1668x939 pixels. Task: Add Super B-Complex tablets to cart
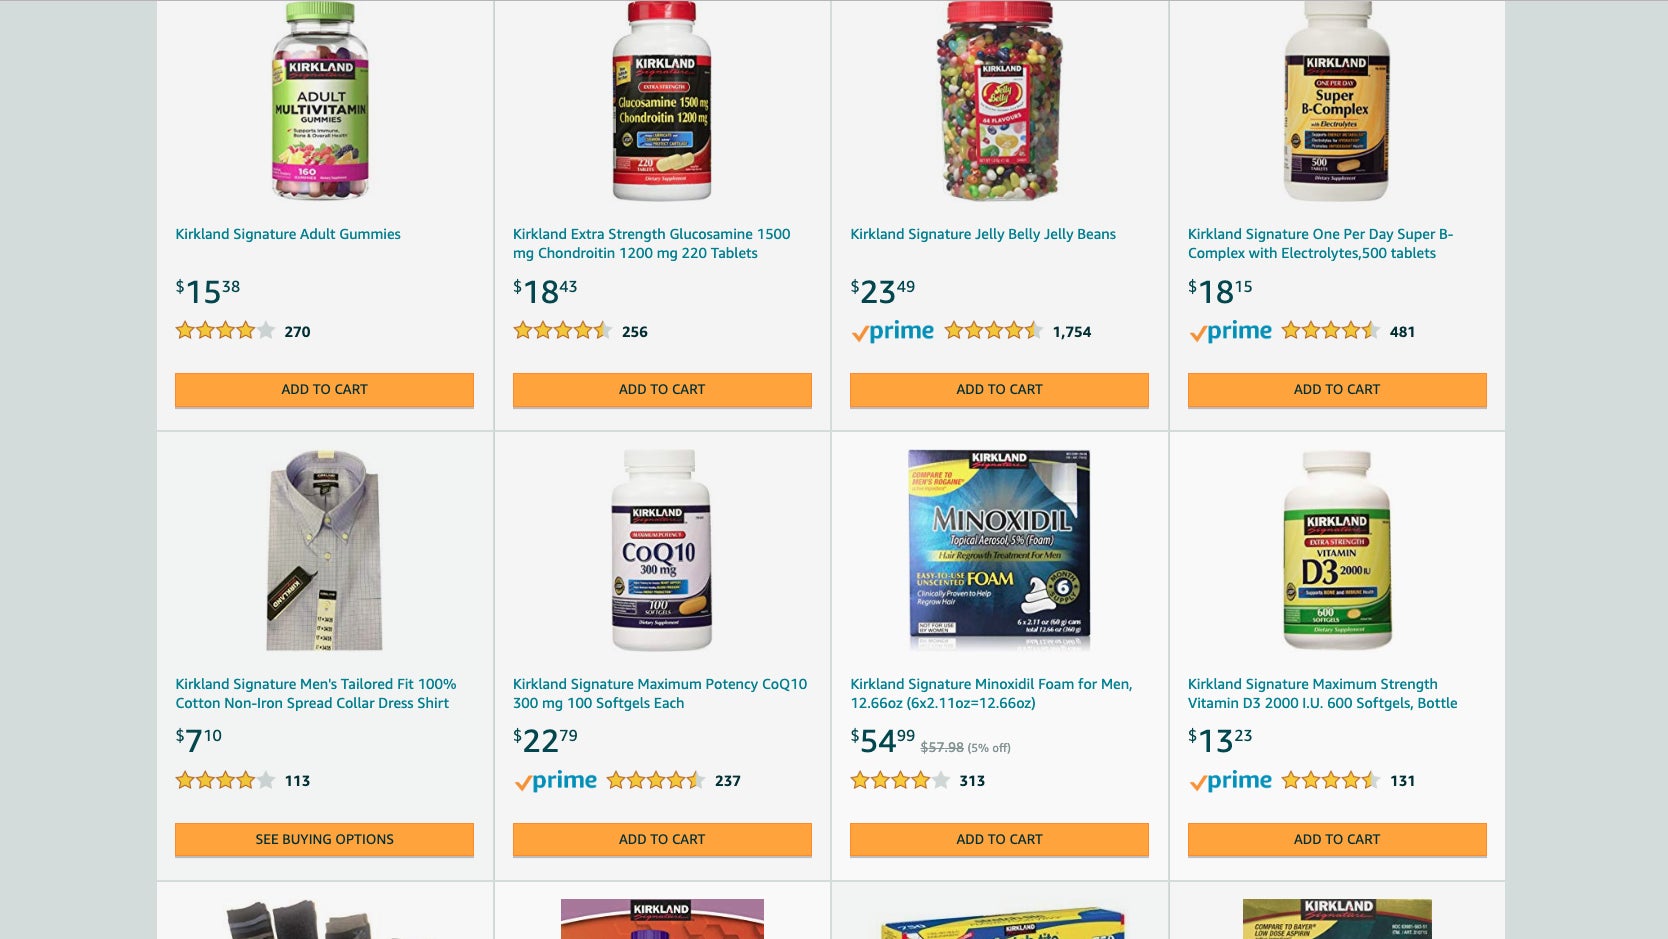(x=1337, y=390)
